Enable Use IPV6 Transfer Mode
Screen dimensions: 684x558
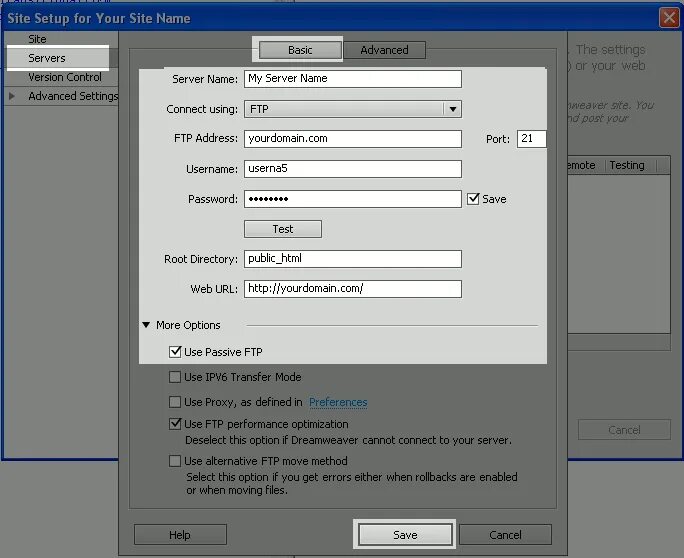coord(175,377)
